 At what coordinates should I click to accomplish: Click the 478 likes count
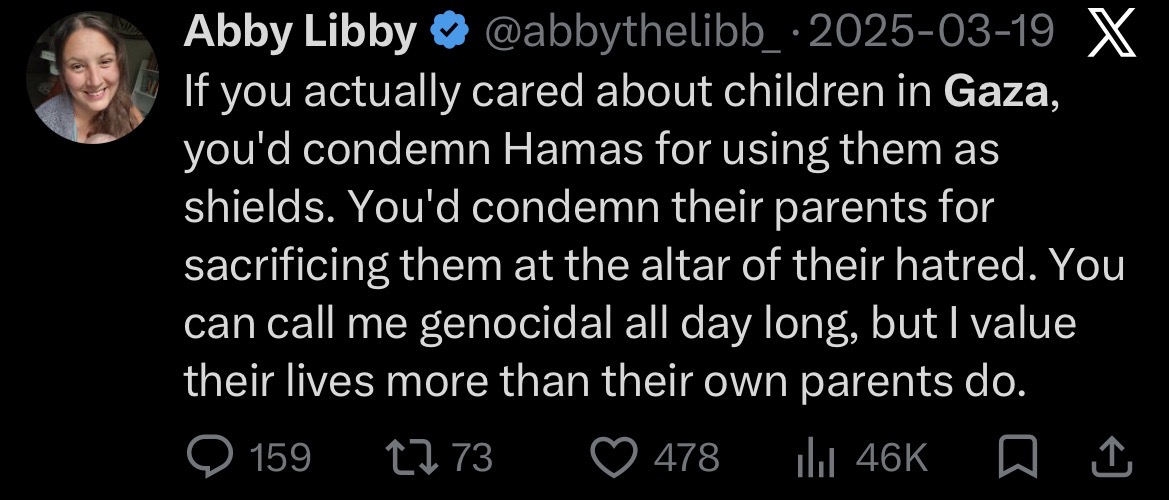pos(687,457)
